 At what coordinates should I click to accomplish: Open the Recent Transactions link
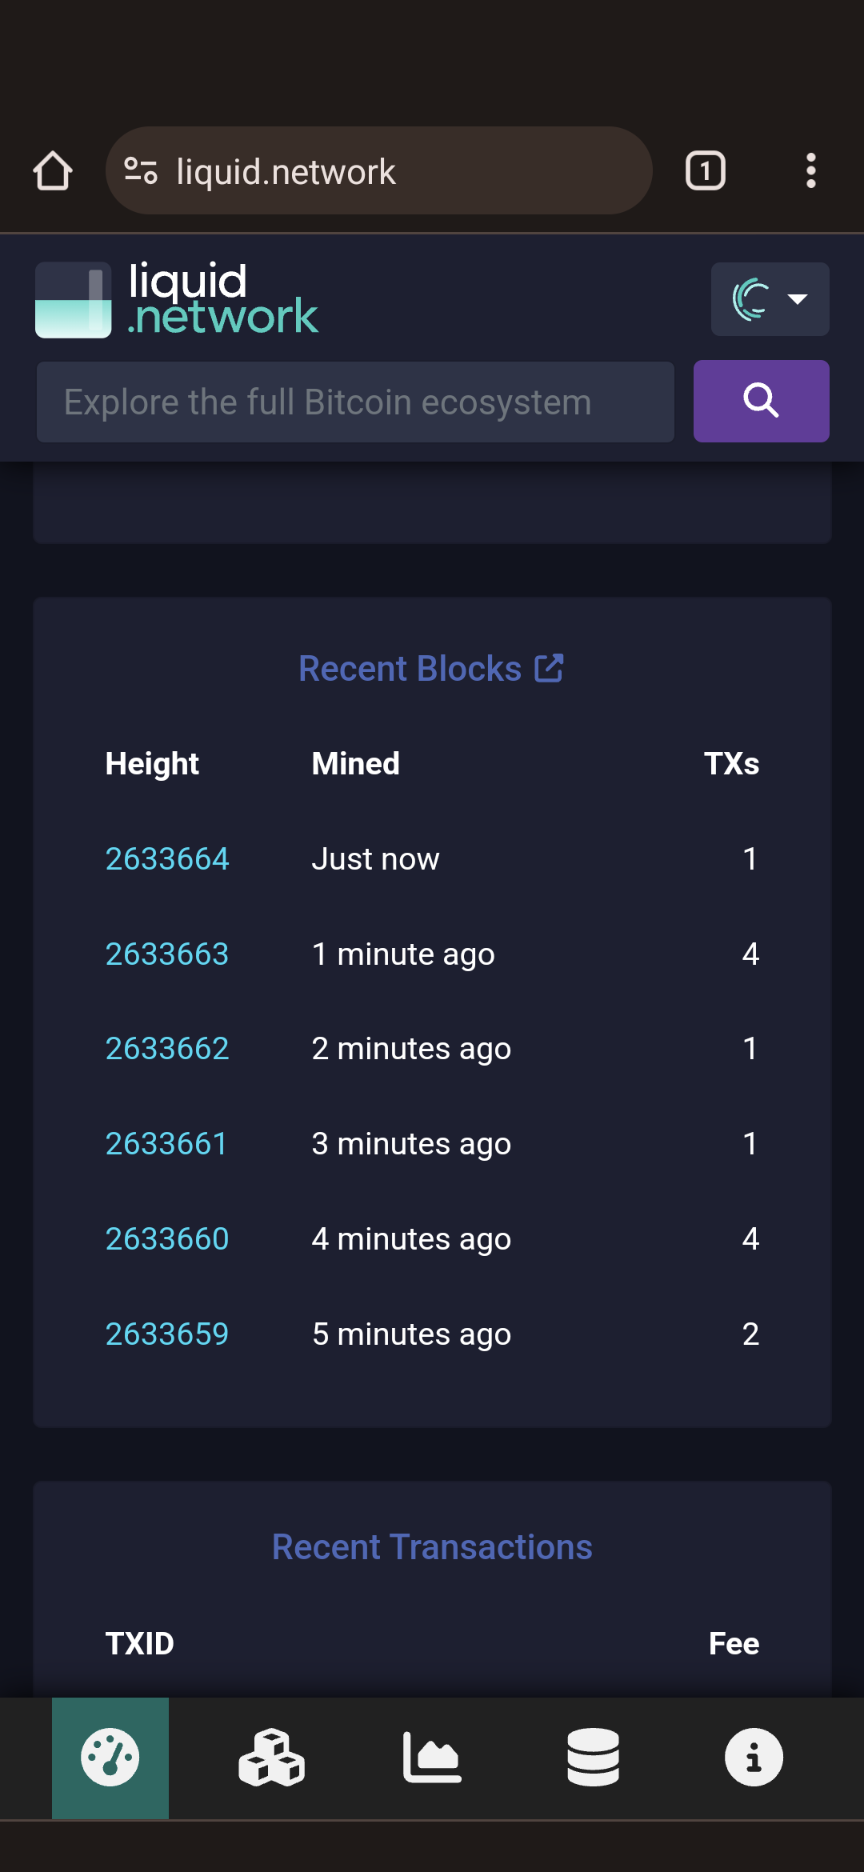pos(432,1547)
